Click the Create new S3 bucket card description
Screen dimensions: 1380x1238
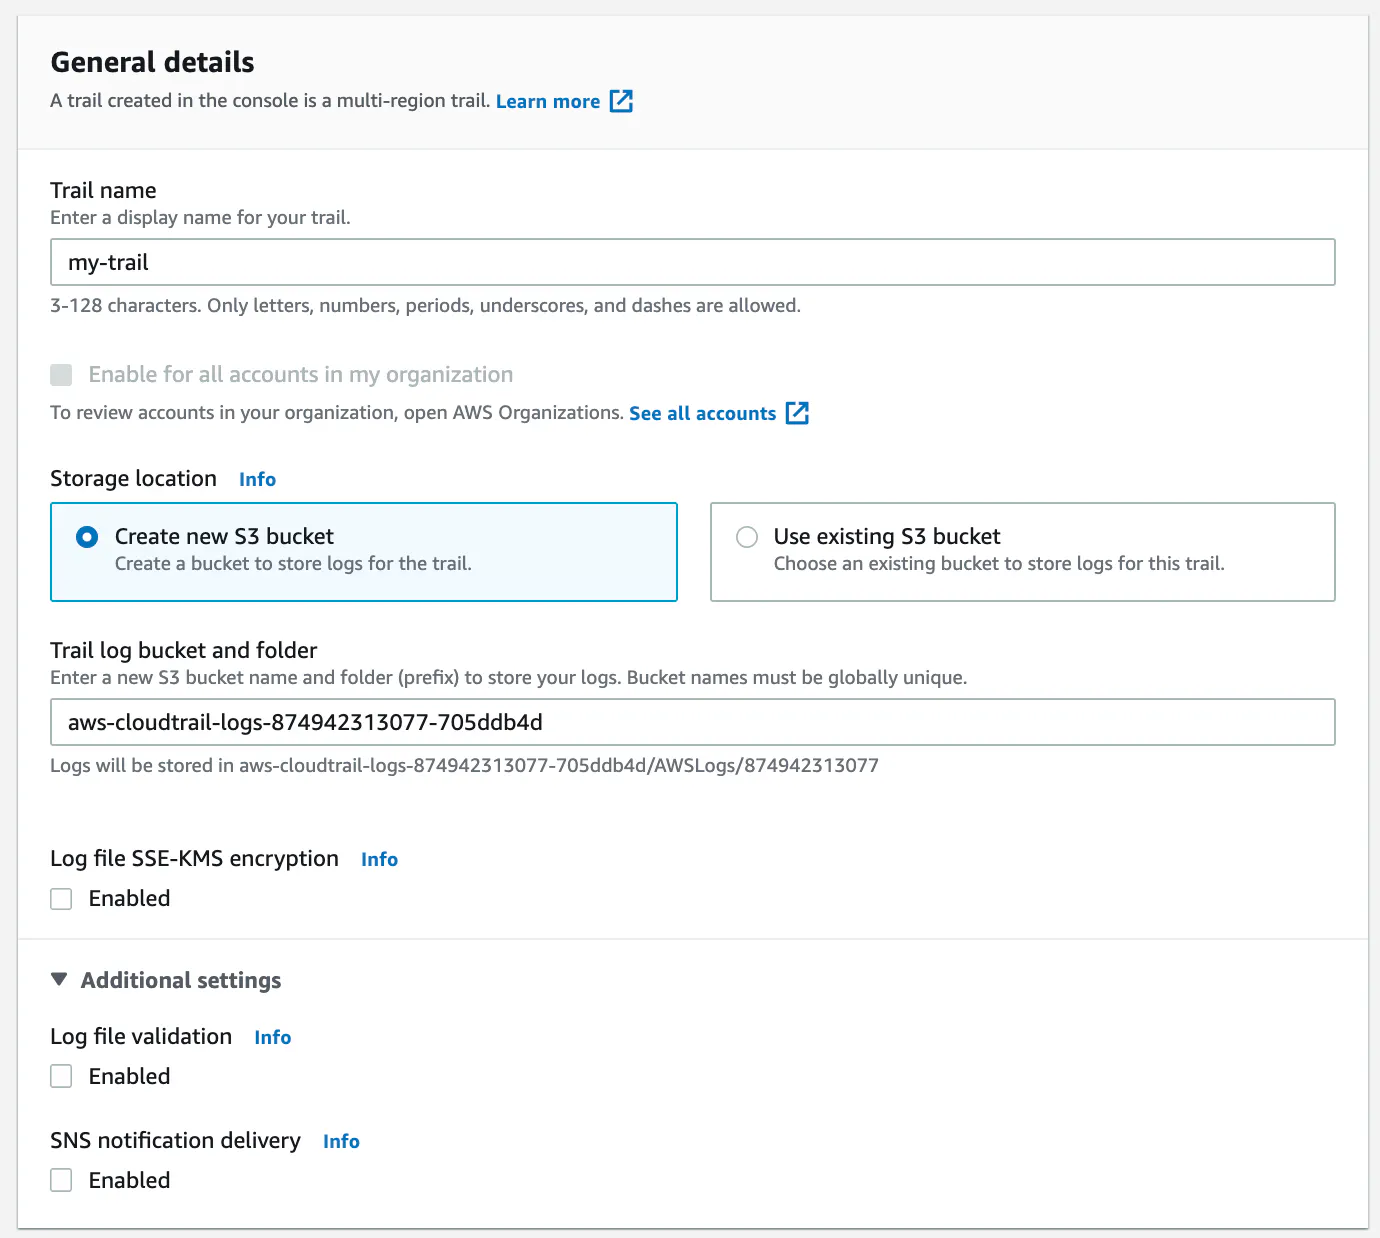[x=293, y=564]
